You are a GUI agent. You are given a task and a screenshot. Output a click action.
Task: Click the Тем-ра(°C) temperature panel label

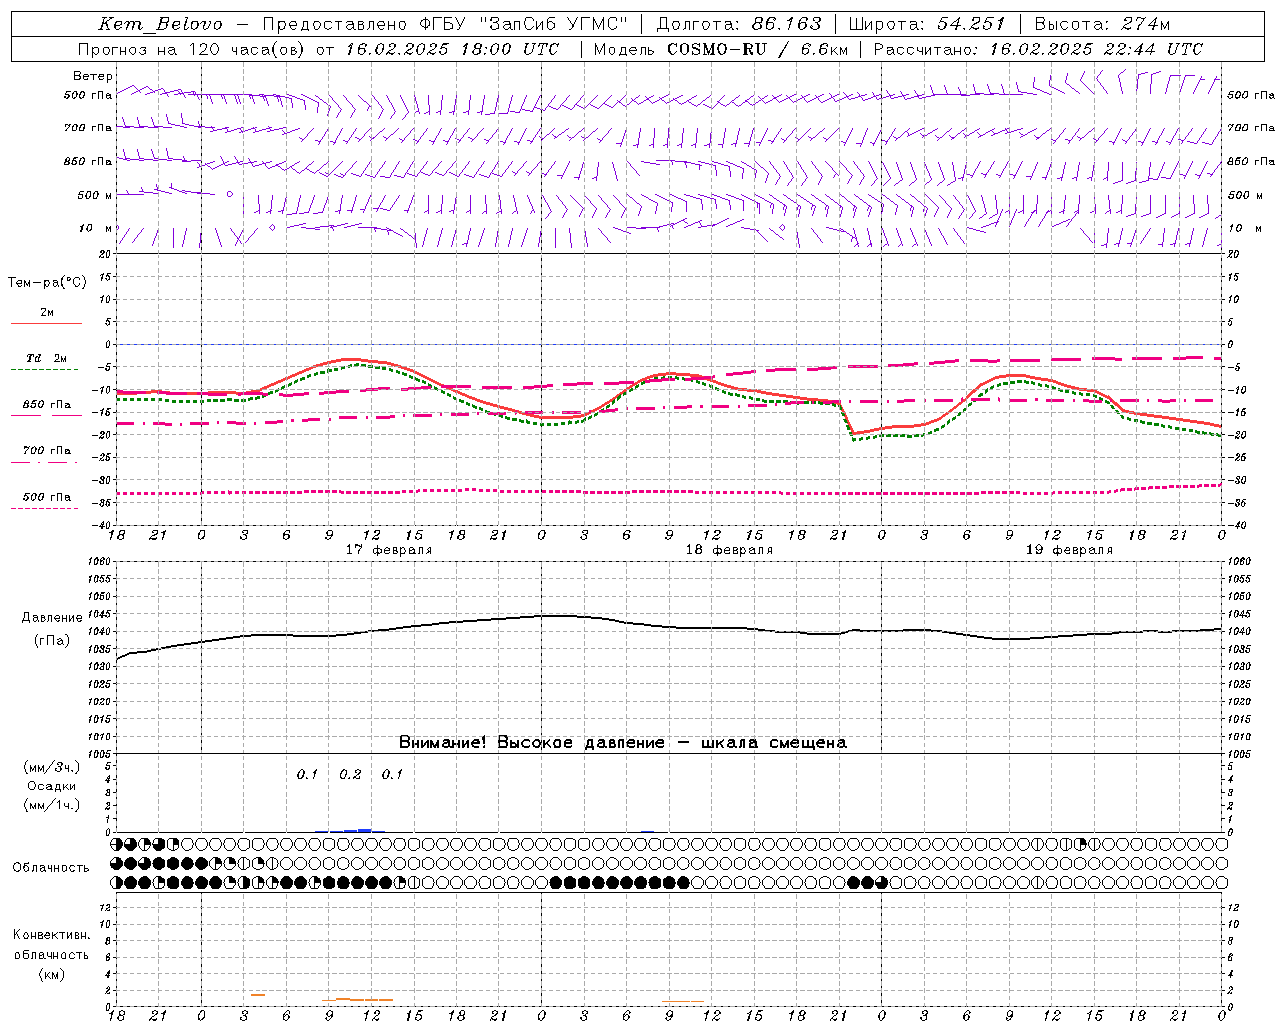(x=47, y=283)
